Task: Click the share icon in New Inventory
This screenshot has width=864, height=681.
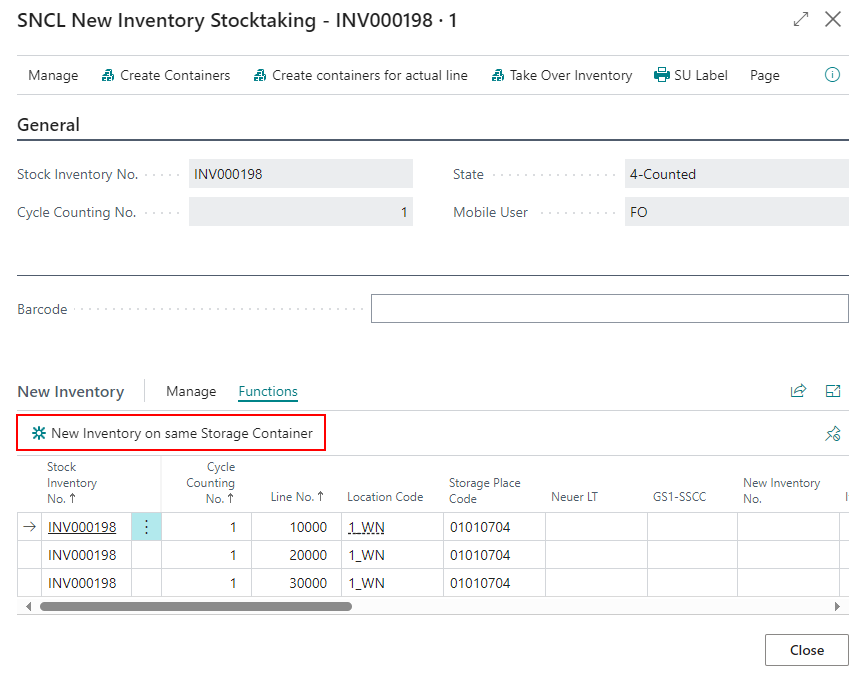Action: pyautogui.click(x=798, y=391)
